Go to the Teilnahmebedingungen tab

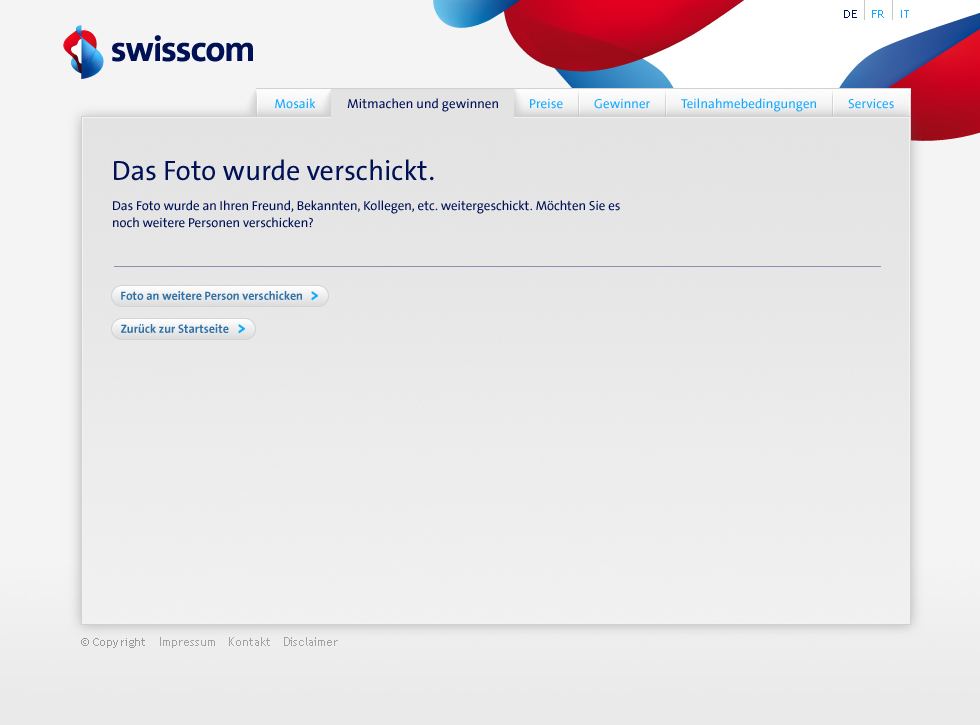click(748, 104)
